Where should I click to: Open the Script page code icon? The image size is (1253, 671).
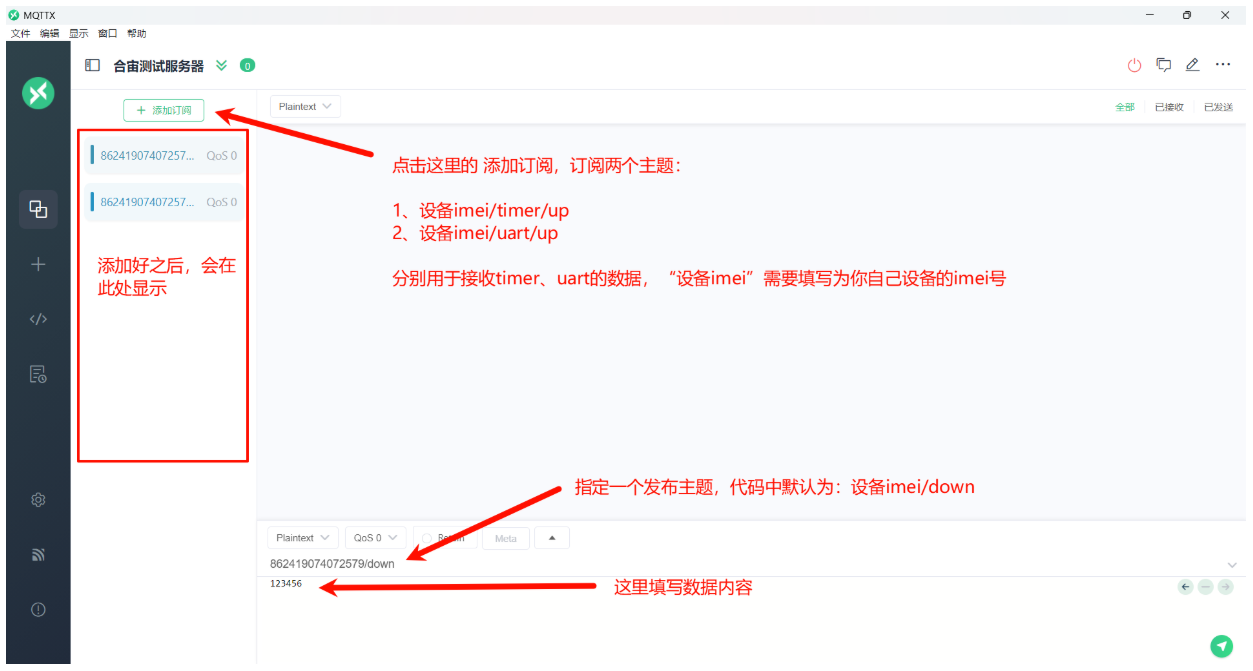[x=38, y=319]
